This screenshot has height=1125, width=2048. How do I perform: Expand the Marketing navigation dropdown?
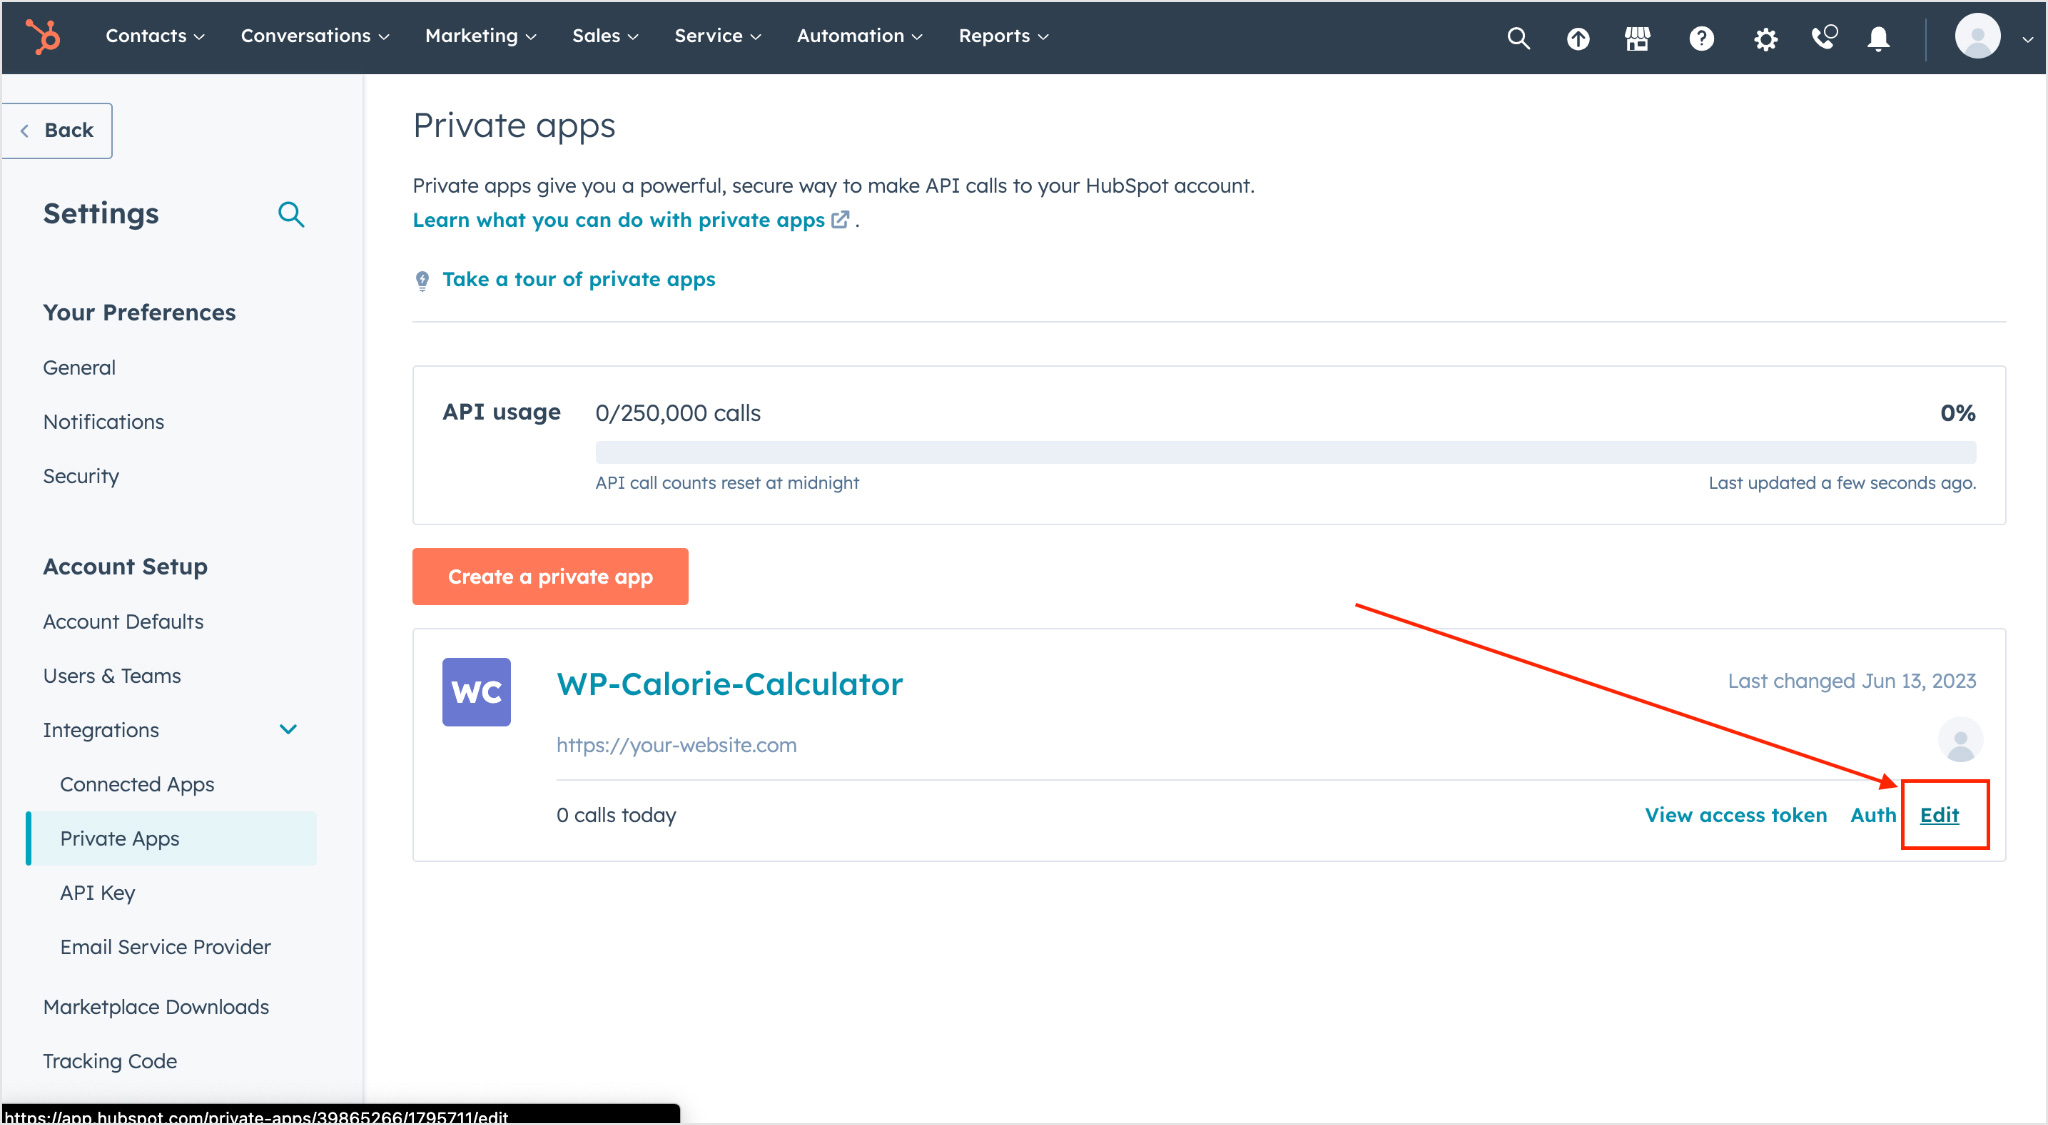tap(480, 36)
